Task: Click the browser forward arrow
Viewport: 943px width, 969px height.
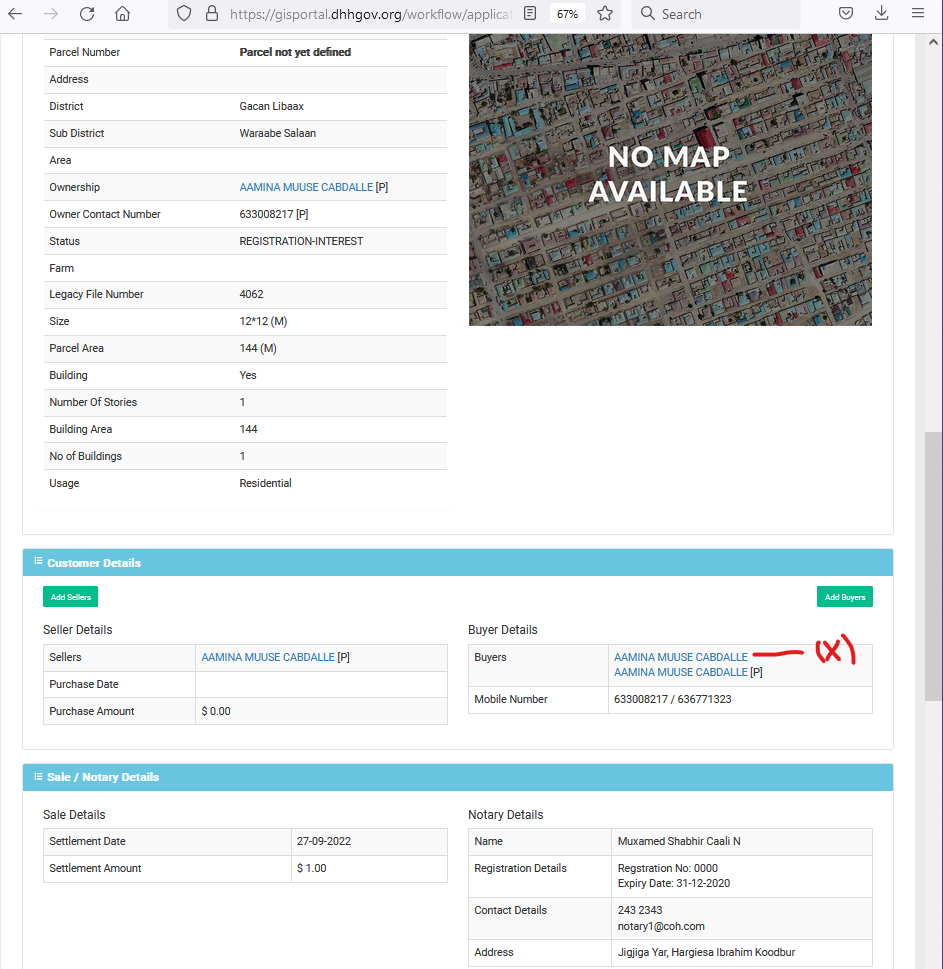Action: 51,14
